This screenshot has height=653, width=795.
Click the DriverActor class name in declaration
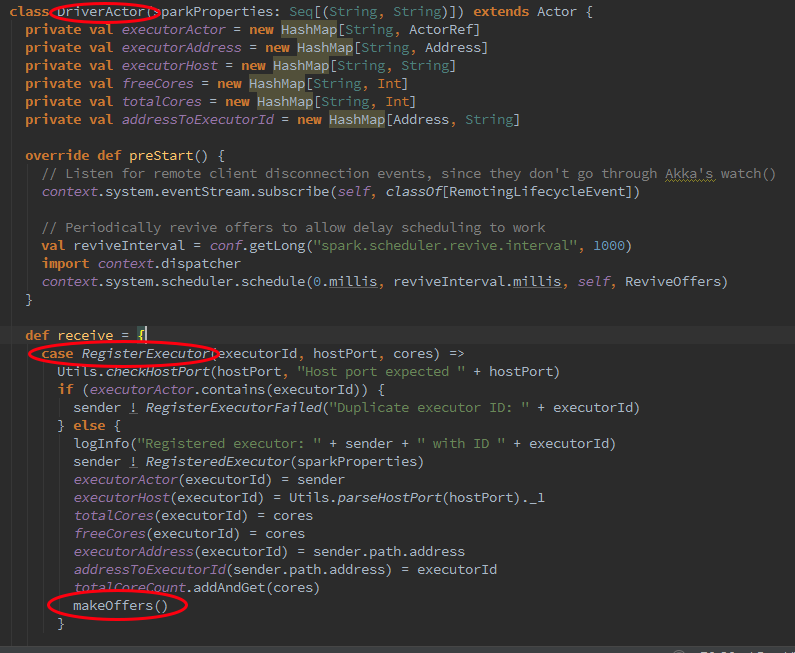point(101,12)
